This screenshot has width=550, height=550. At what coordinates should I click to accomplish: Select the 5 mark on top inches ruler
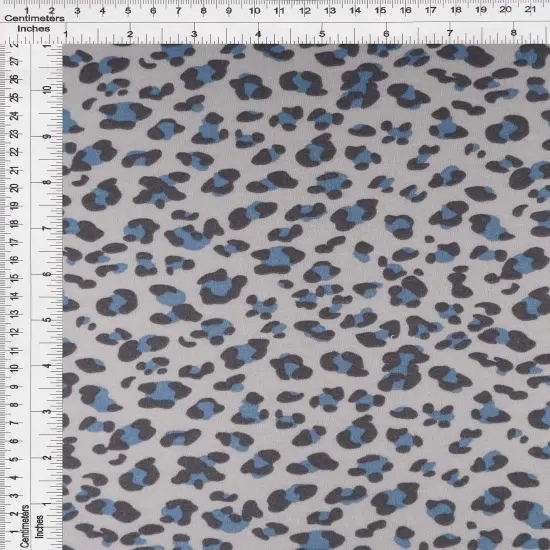322,34
